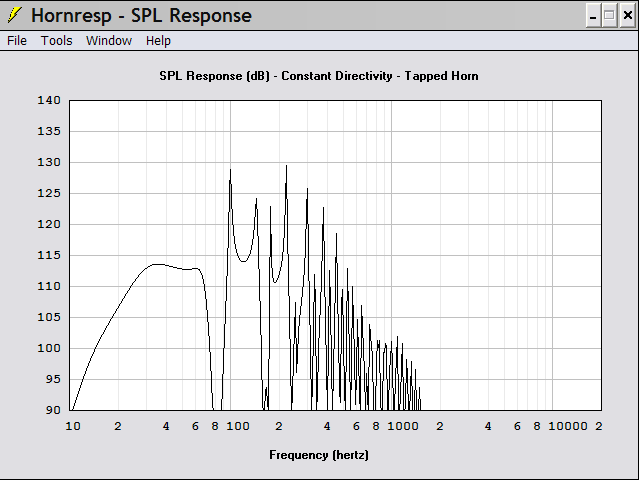Click the 125 dB axis label
Viewport: 639px width, 480px height.
pyautogui.click(x=49, y=193)
